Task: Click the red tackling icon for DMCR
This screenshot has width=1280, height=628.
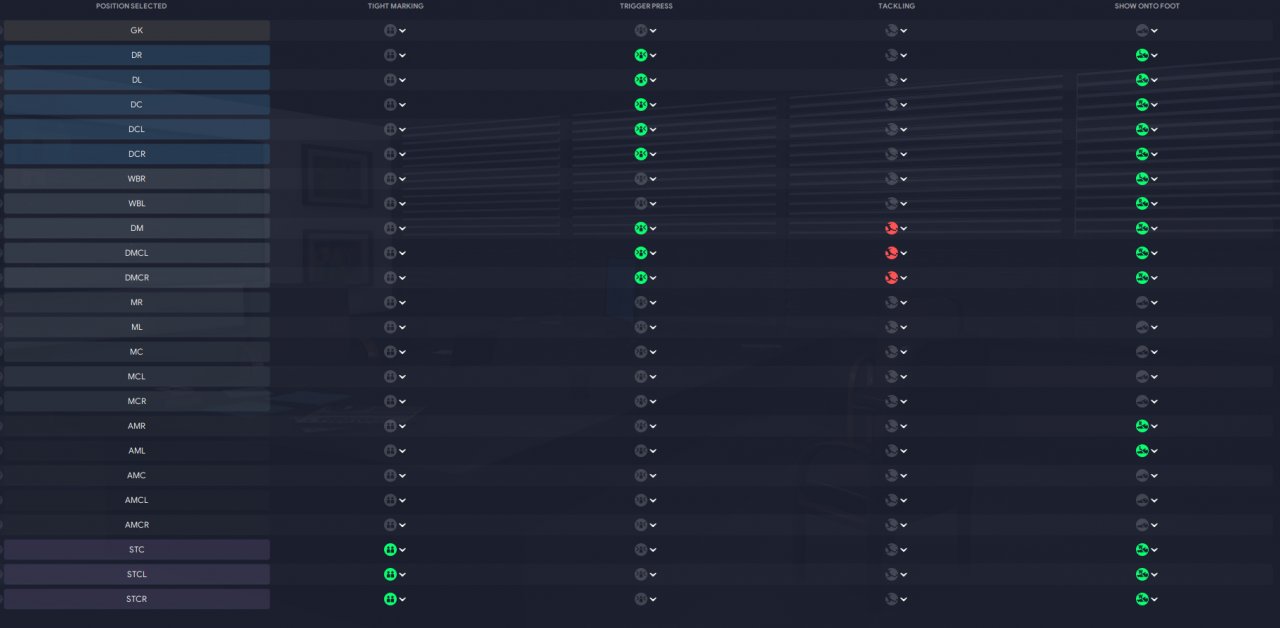Action: tap(891, 277)
